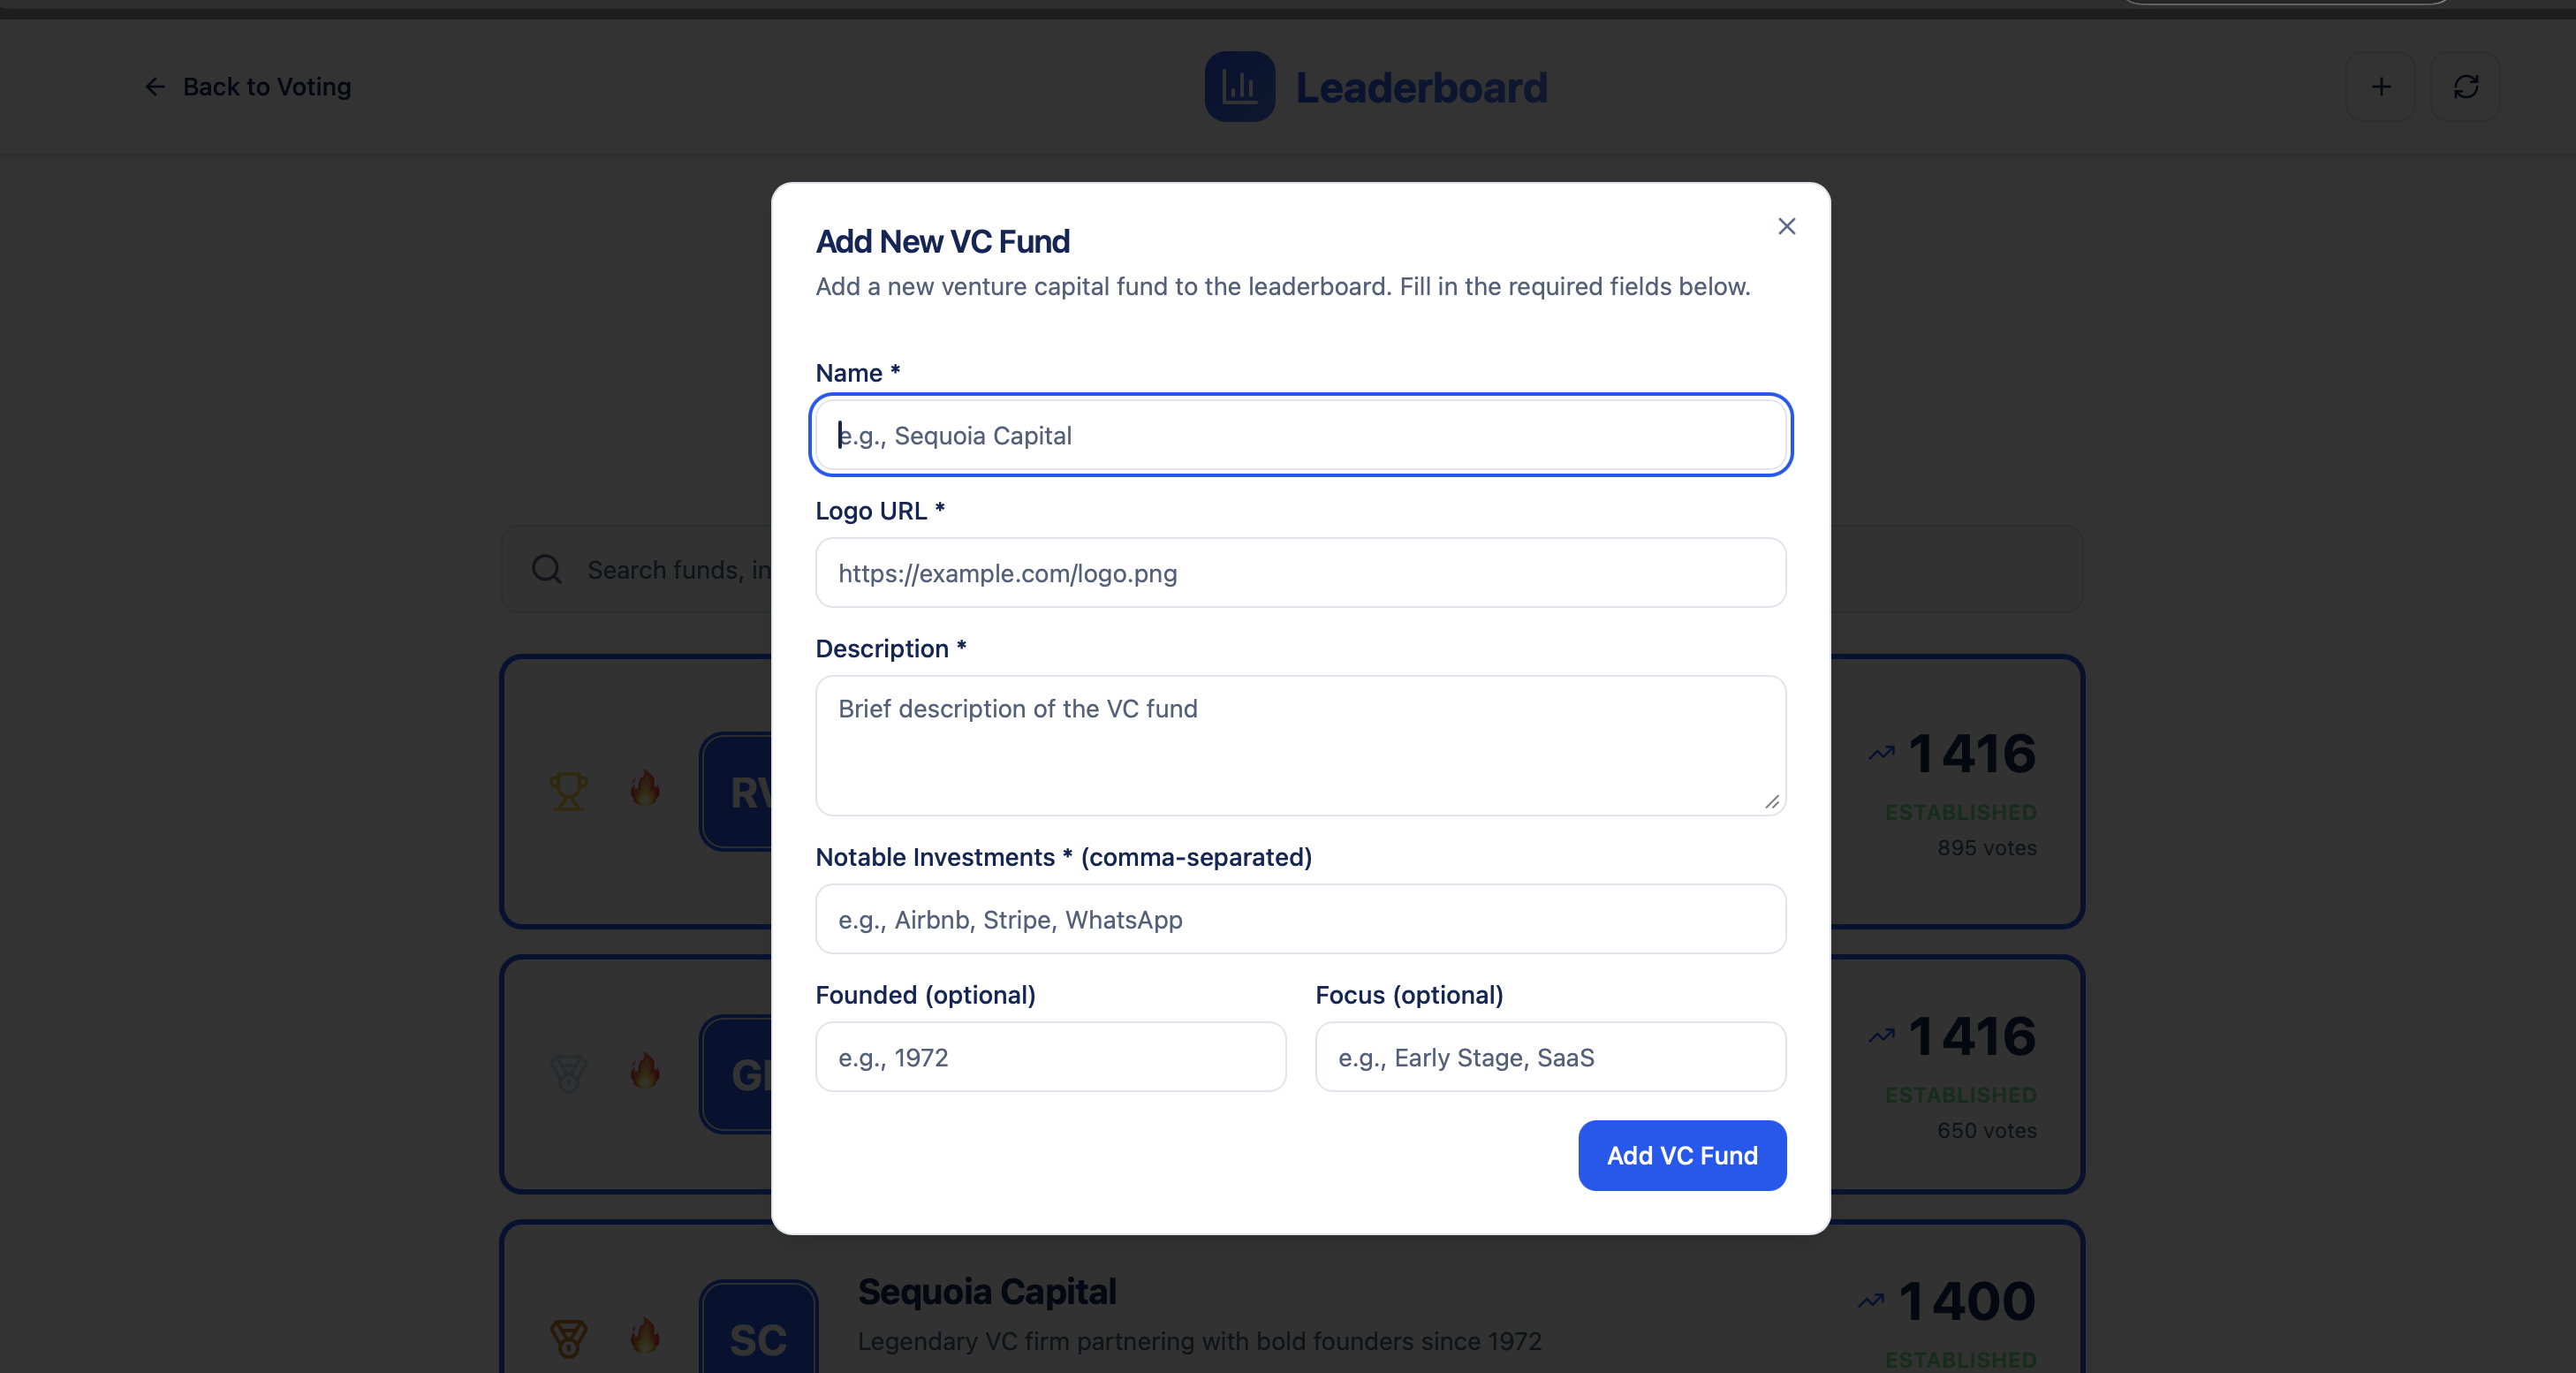
Task: Focus the Name input field
Action: point(1300,435)
